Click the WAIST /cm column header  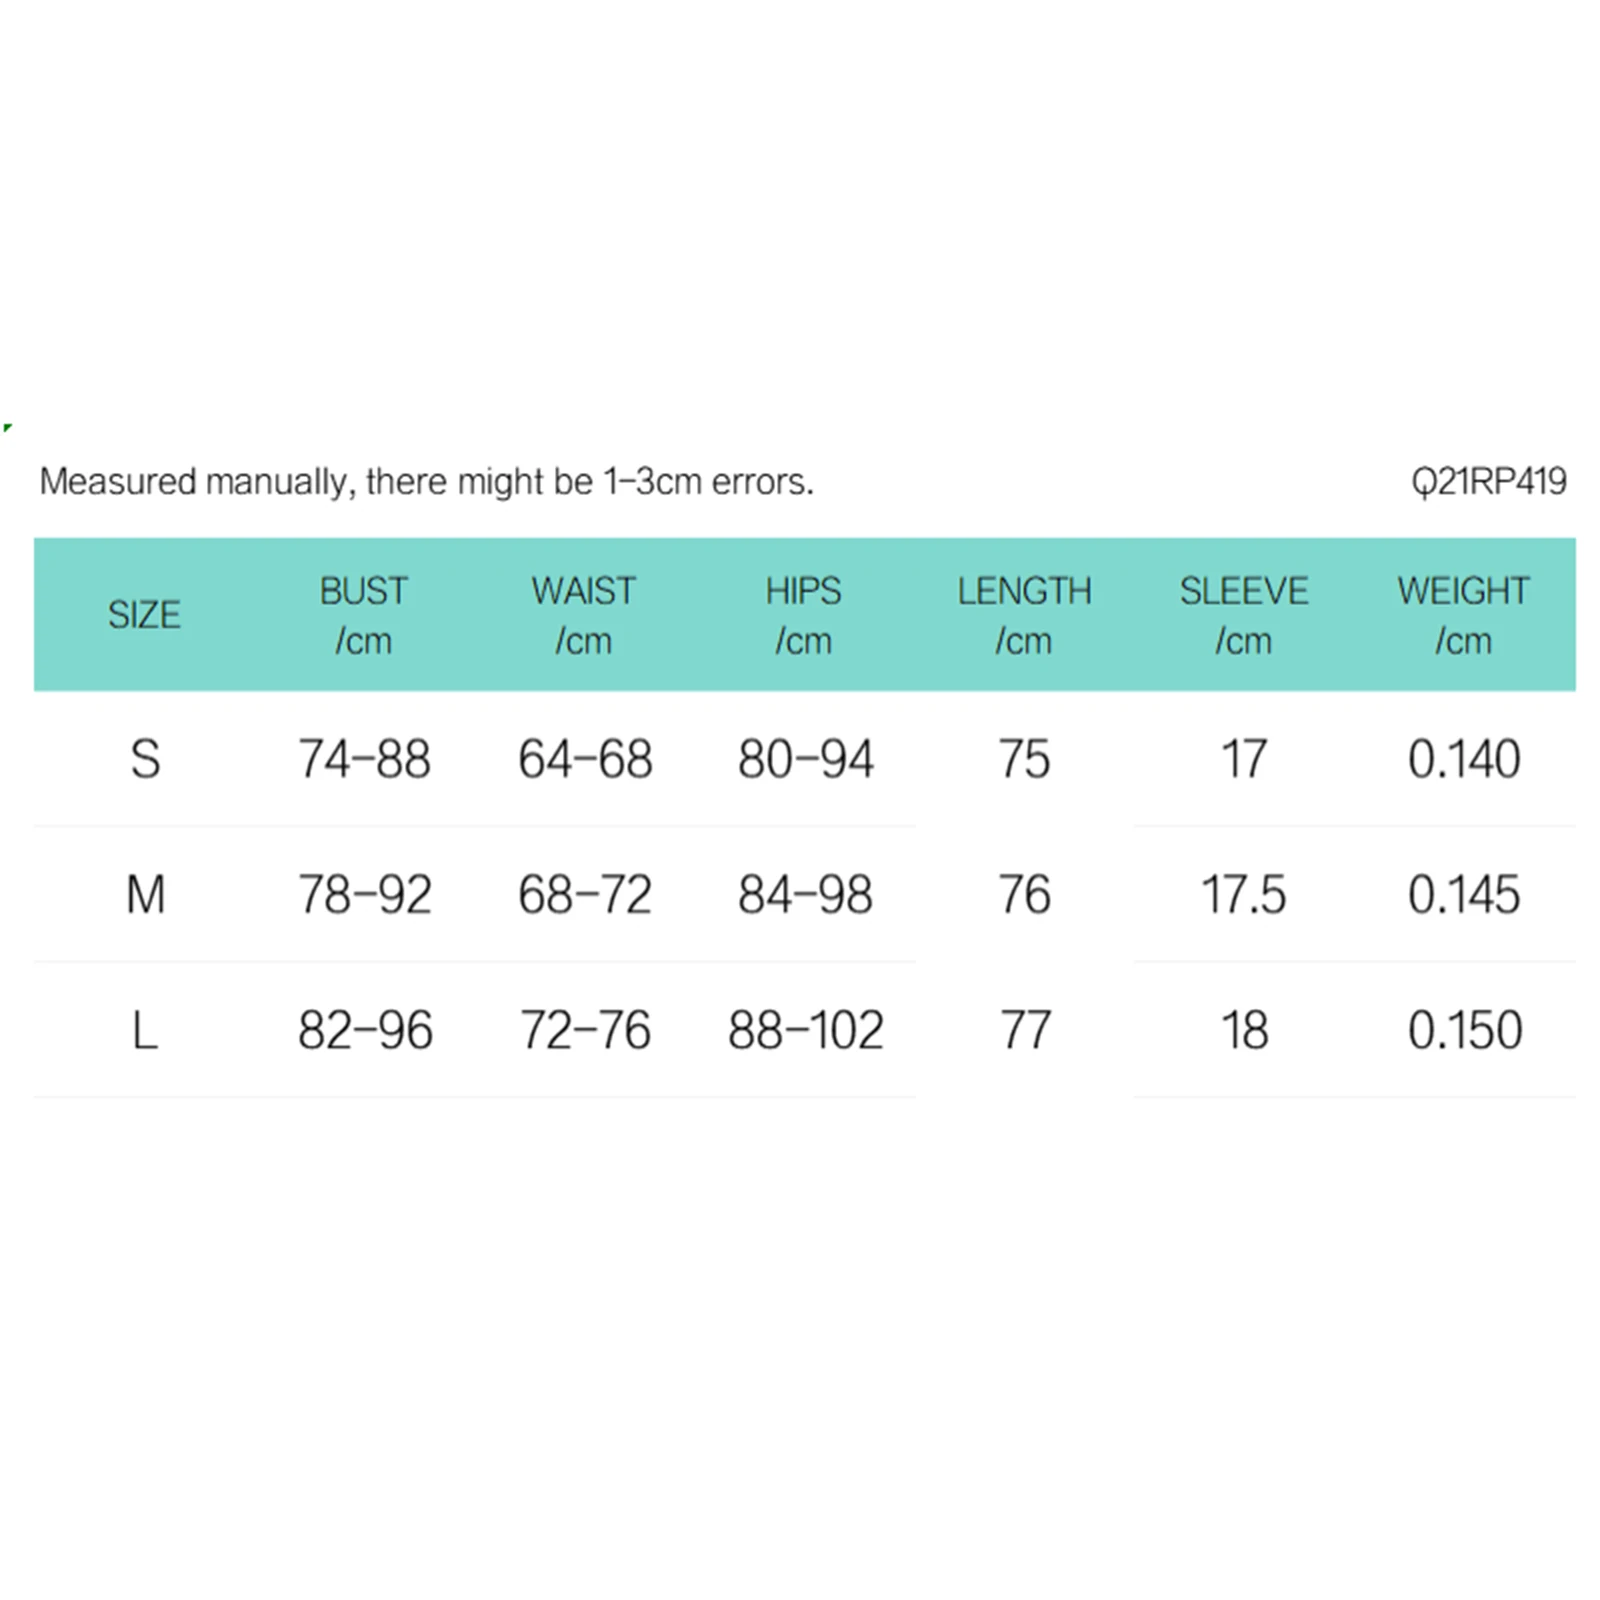(x=584, y=615)
